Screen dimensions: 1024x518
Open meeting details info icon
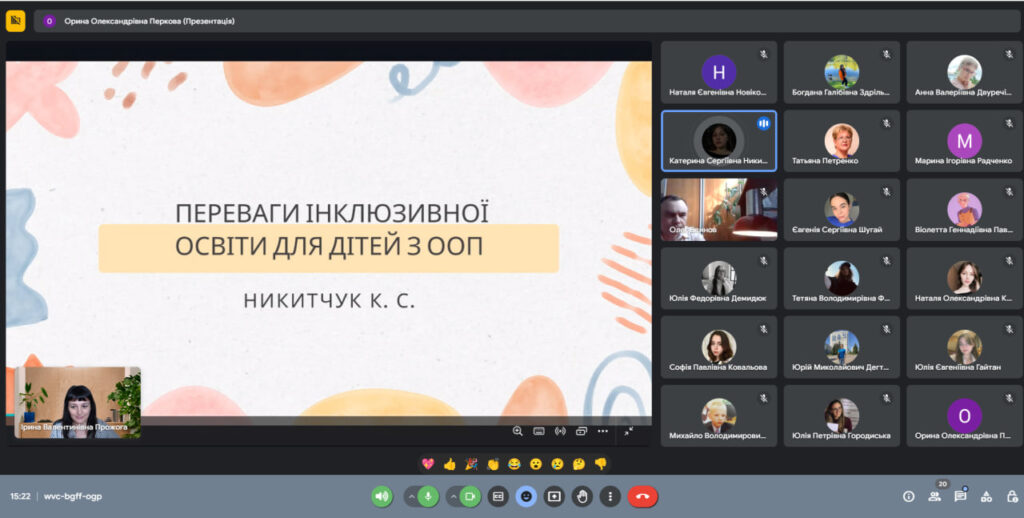pos(909,496)
